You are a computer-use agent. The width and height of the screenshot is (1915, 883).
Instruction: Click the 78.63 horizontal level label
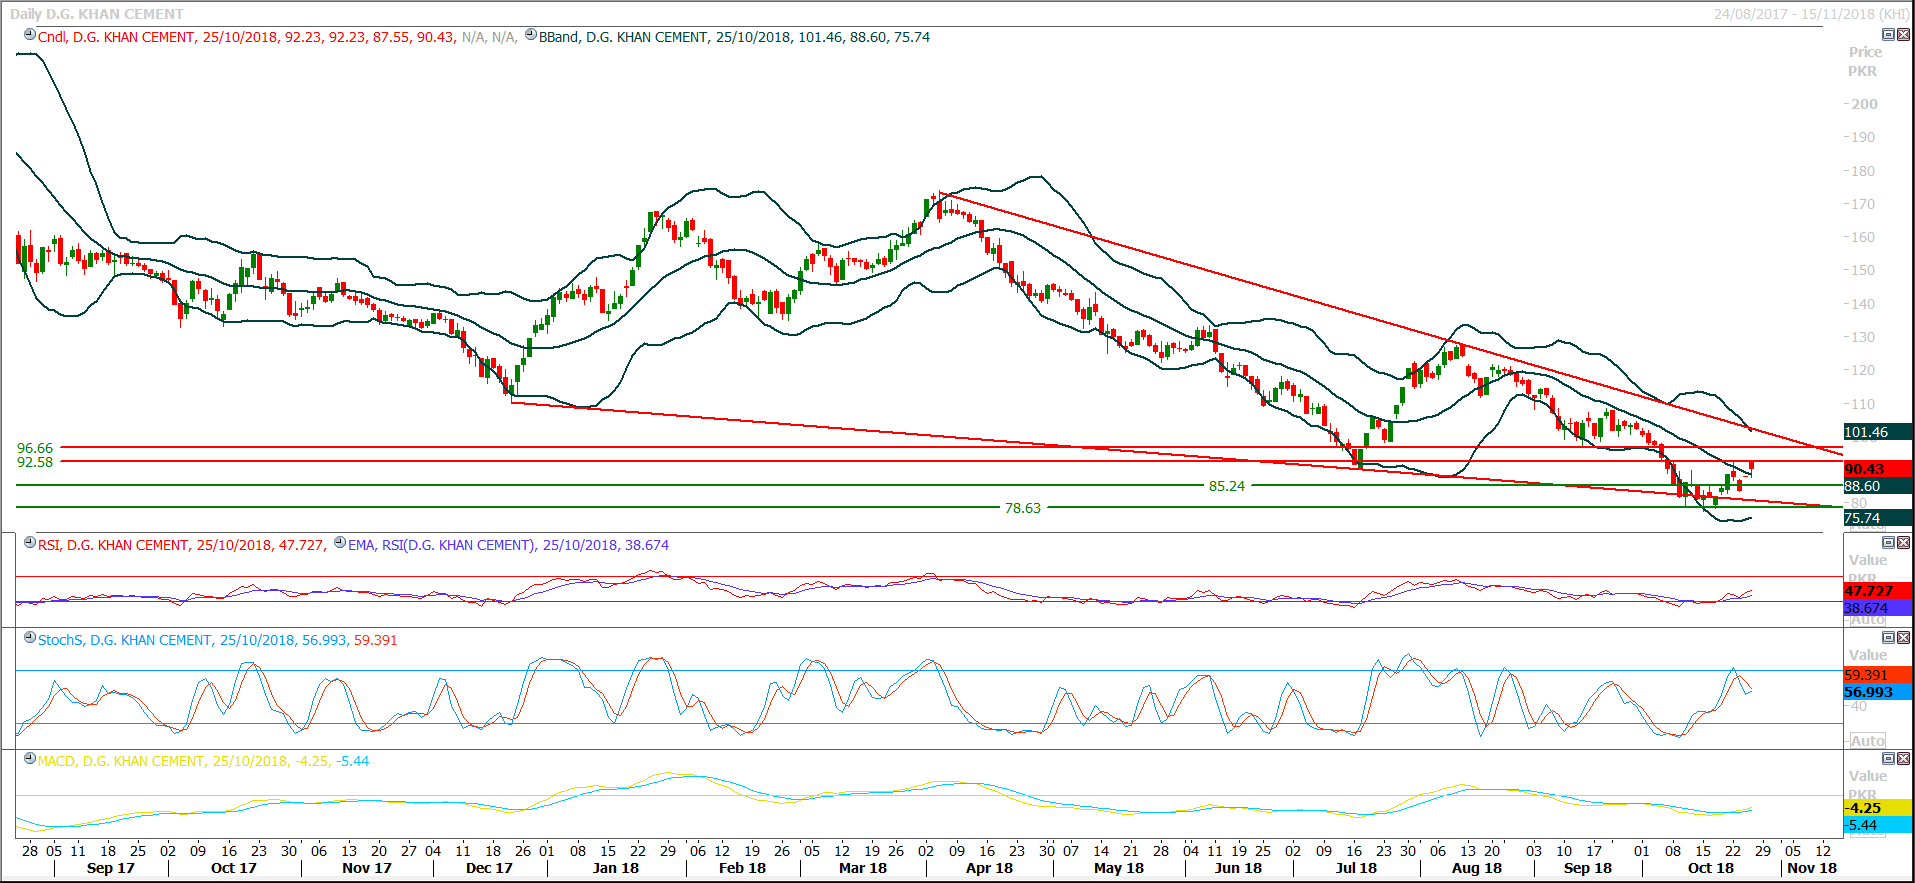[x=1022, y=508]
